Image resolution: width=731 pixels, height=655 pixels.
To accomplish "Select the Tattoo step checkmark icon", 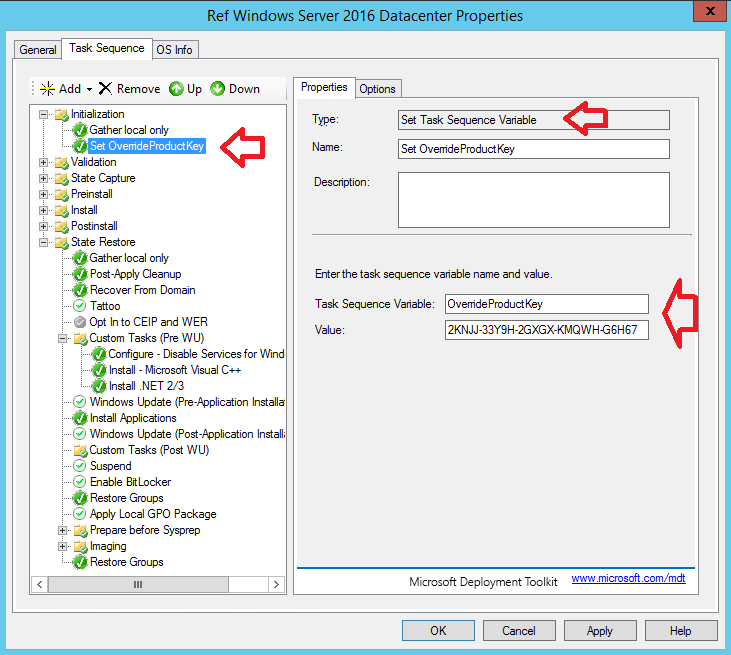I will point(81,306).
